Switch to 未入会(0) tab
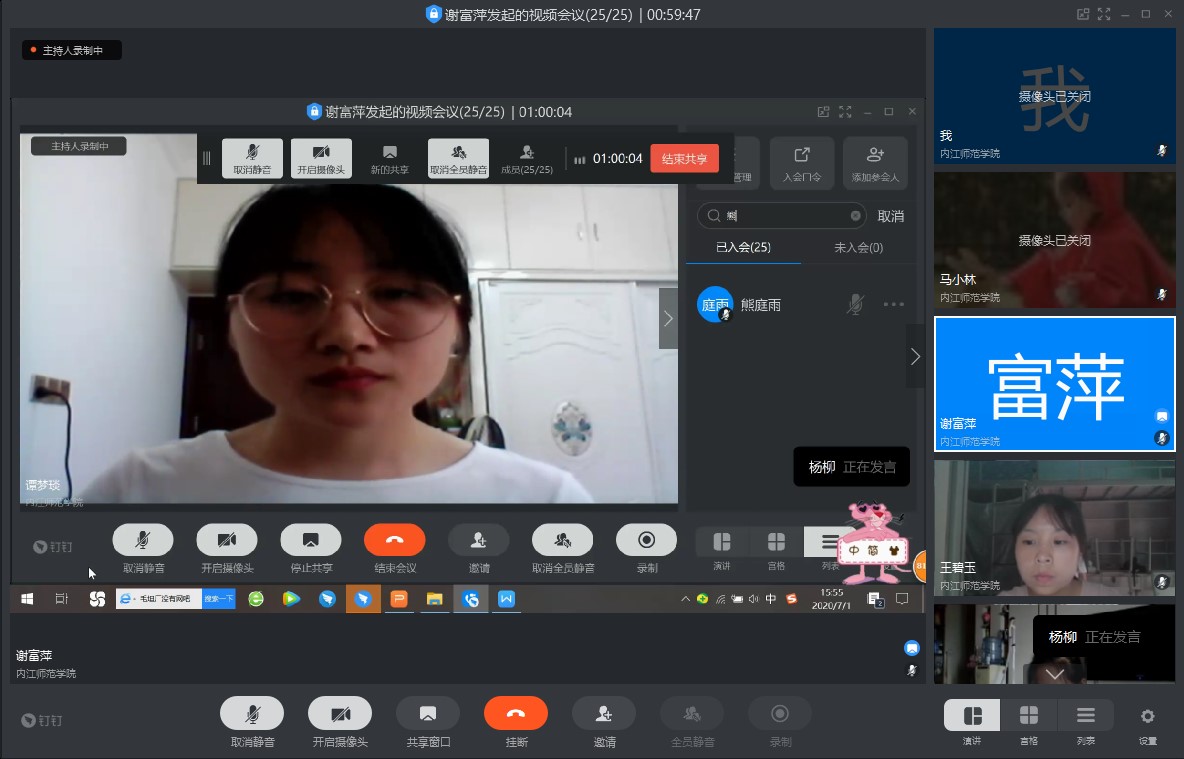Viewport: 1184px width, 759px height. [x=859, y=248]
